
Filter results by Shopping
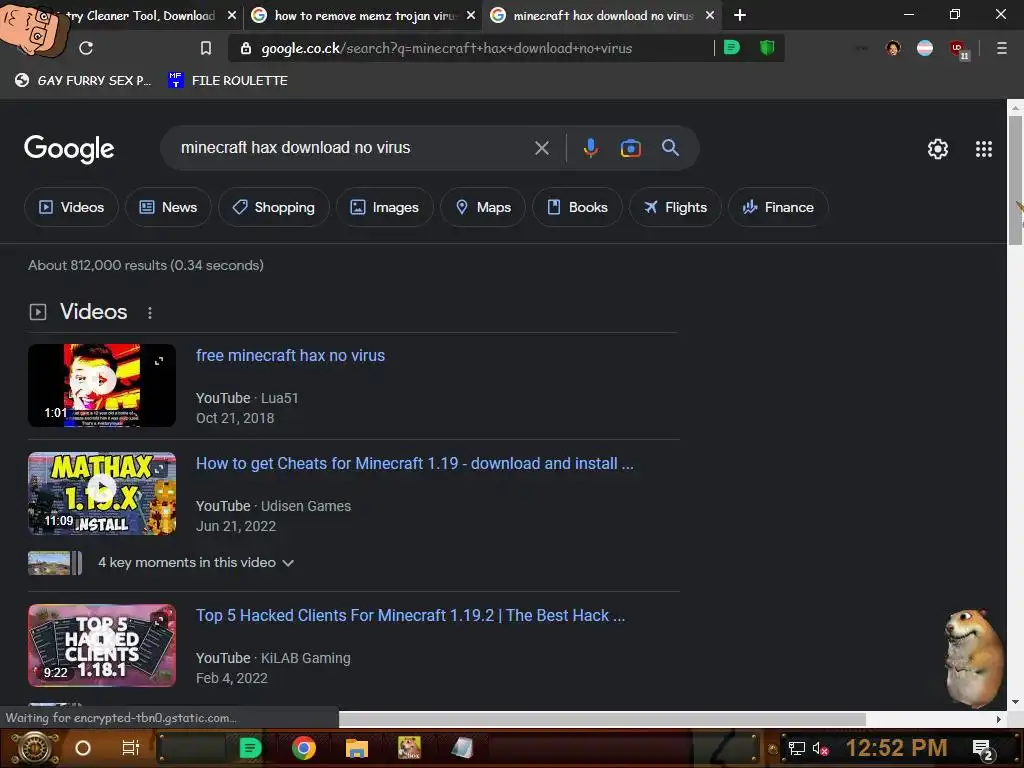[274, 207]
